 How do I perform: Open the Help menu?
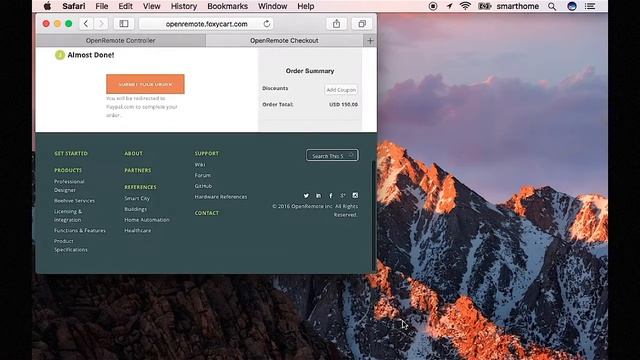(x=305, y=6)
